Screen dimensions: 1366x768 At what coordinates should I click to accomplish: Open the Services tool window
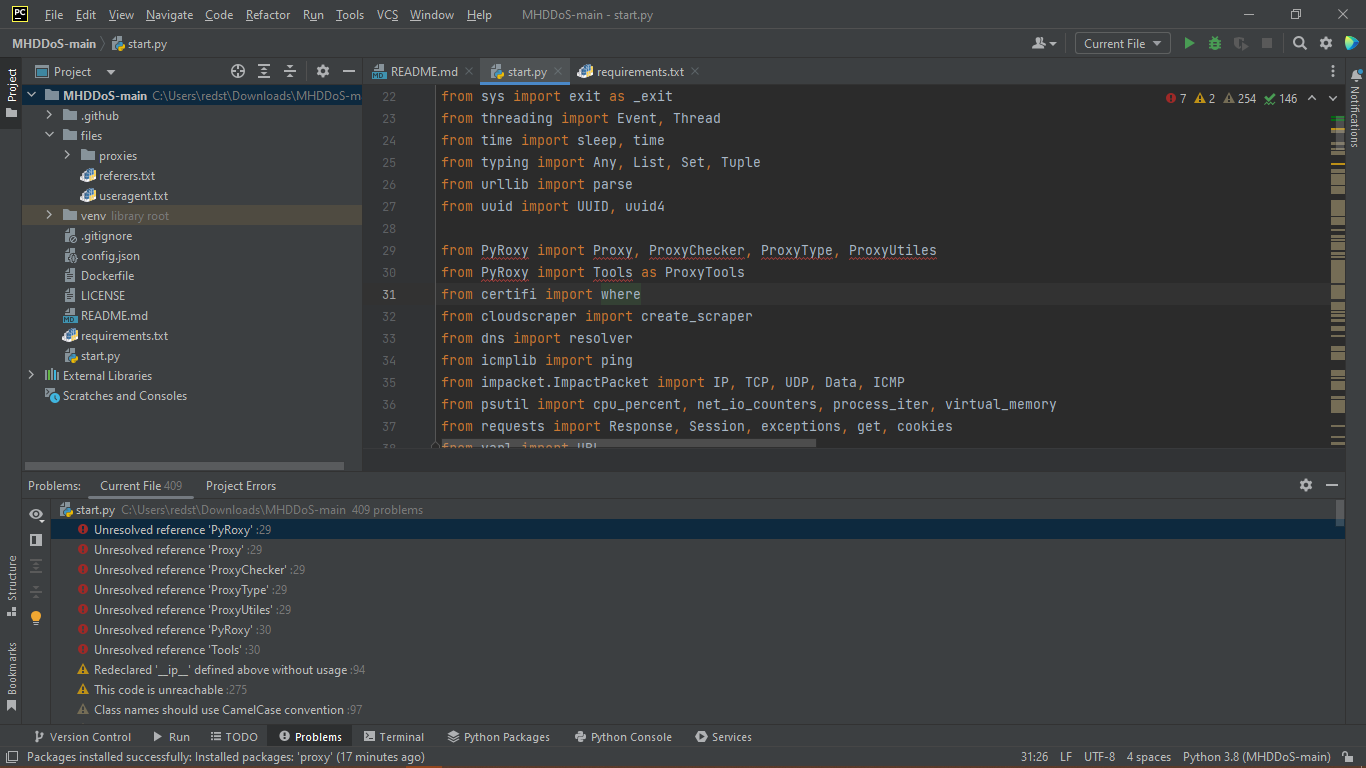coord(723,737)
